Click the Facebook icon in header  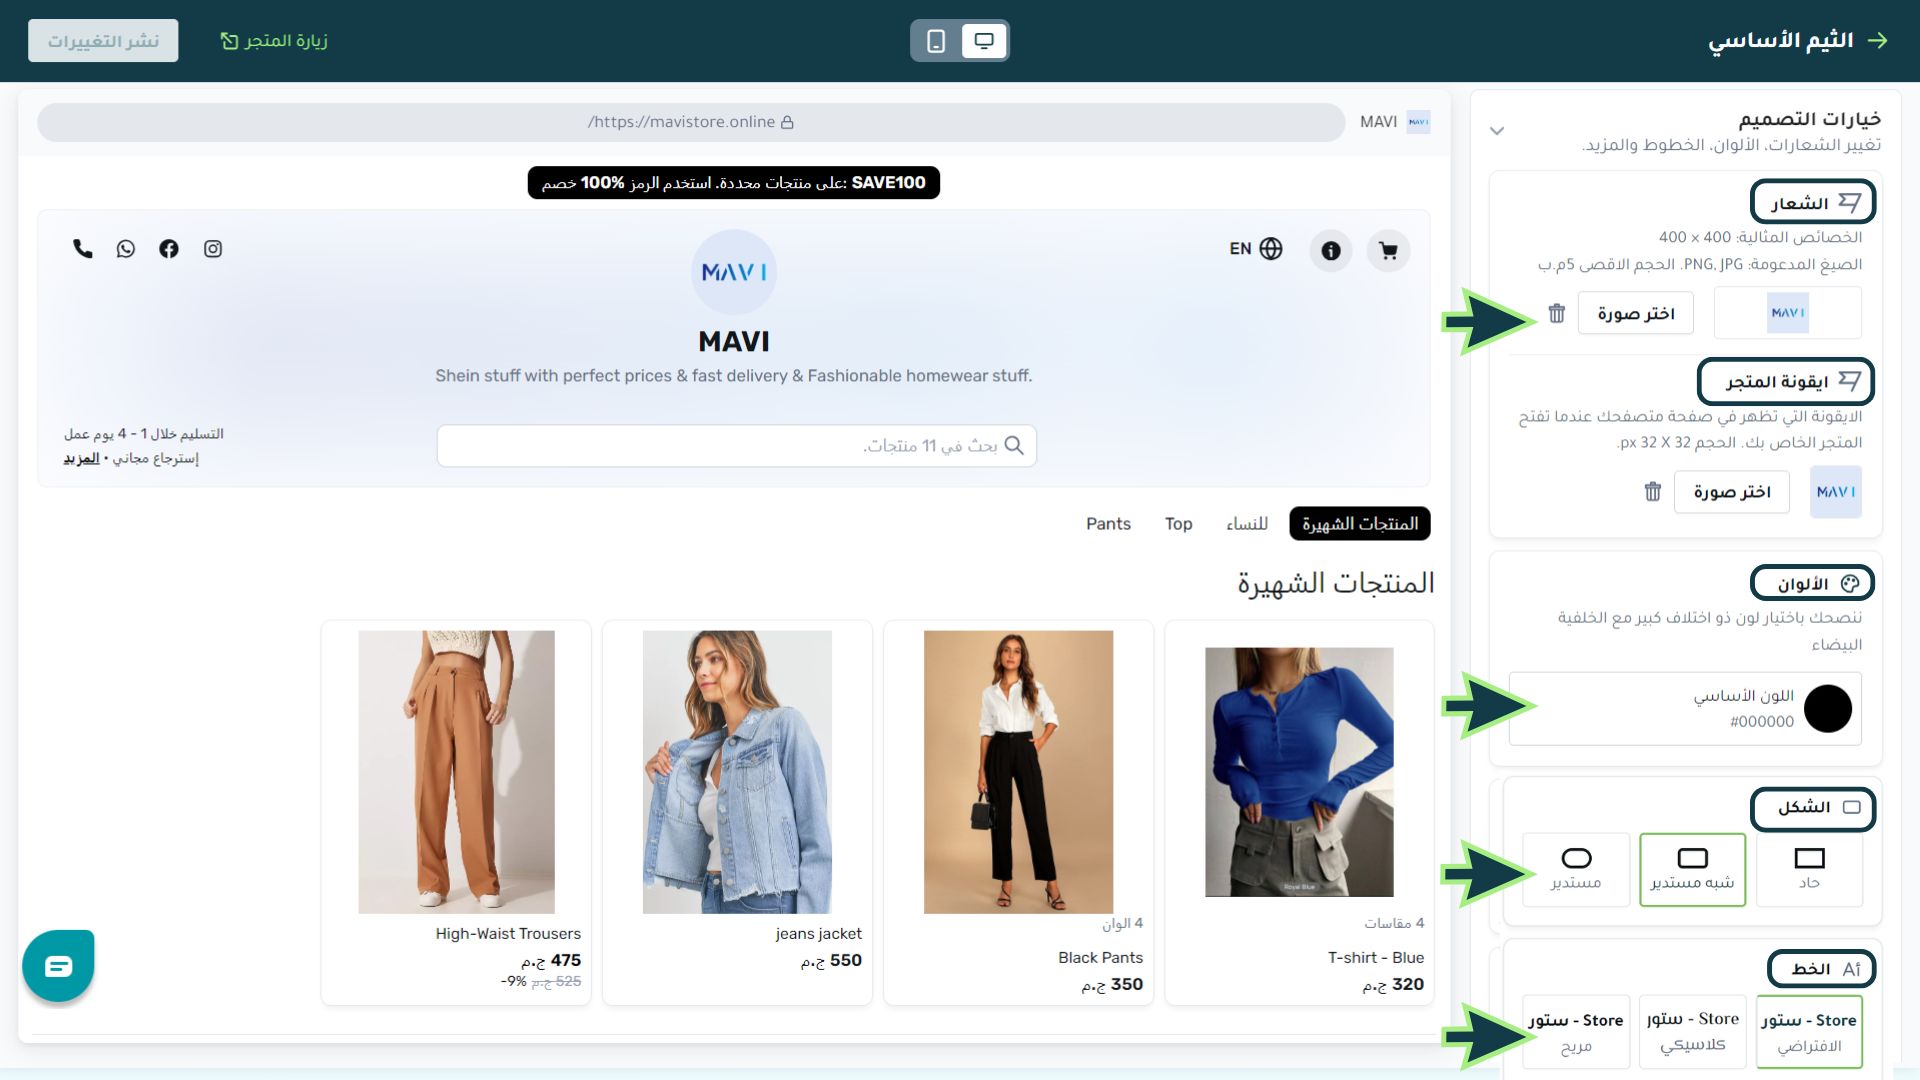click(x=169, y=249)
